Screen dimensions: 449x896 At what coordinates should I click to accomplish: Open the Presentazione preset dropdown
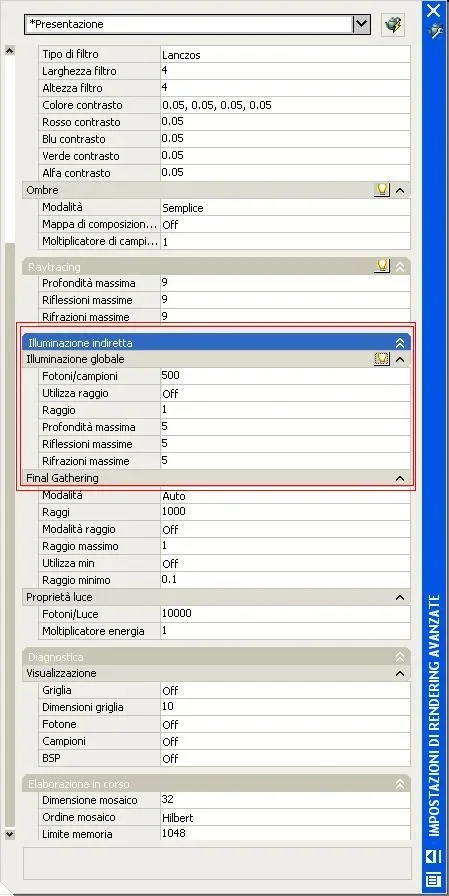(361, 24)
